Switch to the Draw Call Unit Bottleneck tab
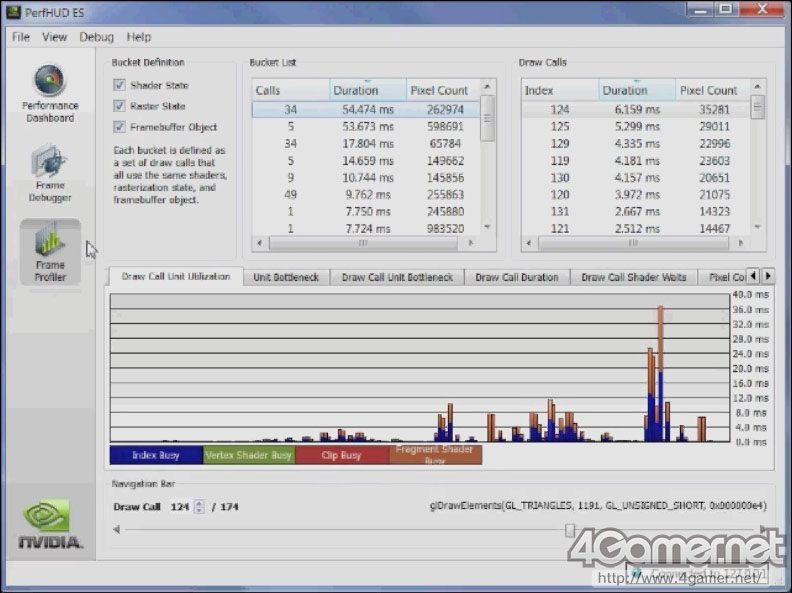The image size is (792, 593). pyautogui.click(x=397, y=277)
